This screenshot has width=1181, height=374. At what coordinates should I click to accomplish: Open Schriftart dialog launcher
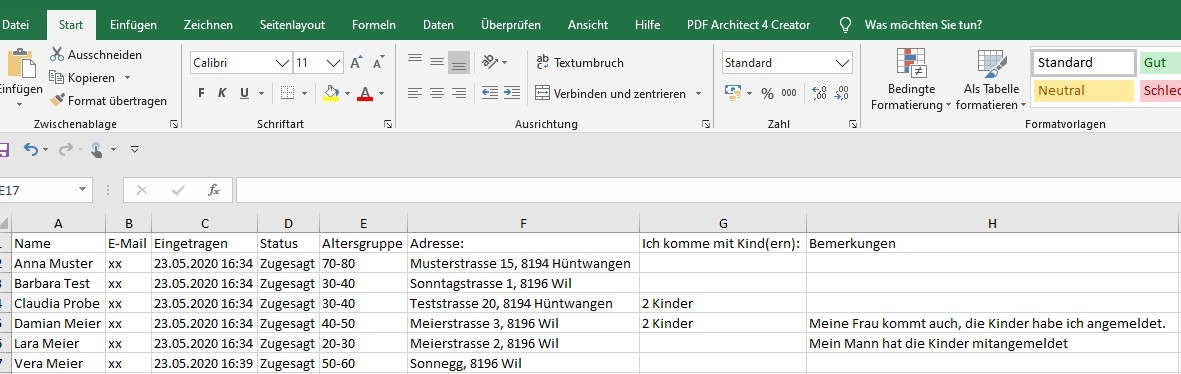(x=388, y=124)
